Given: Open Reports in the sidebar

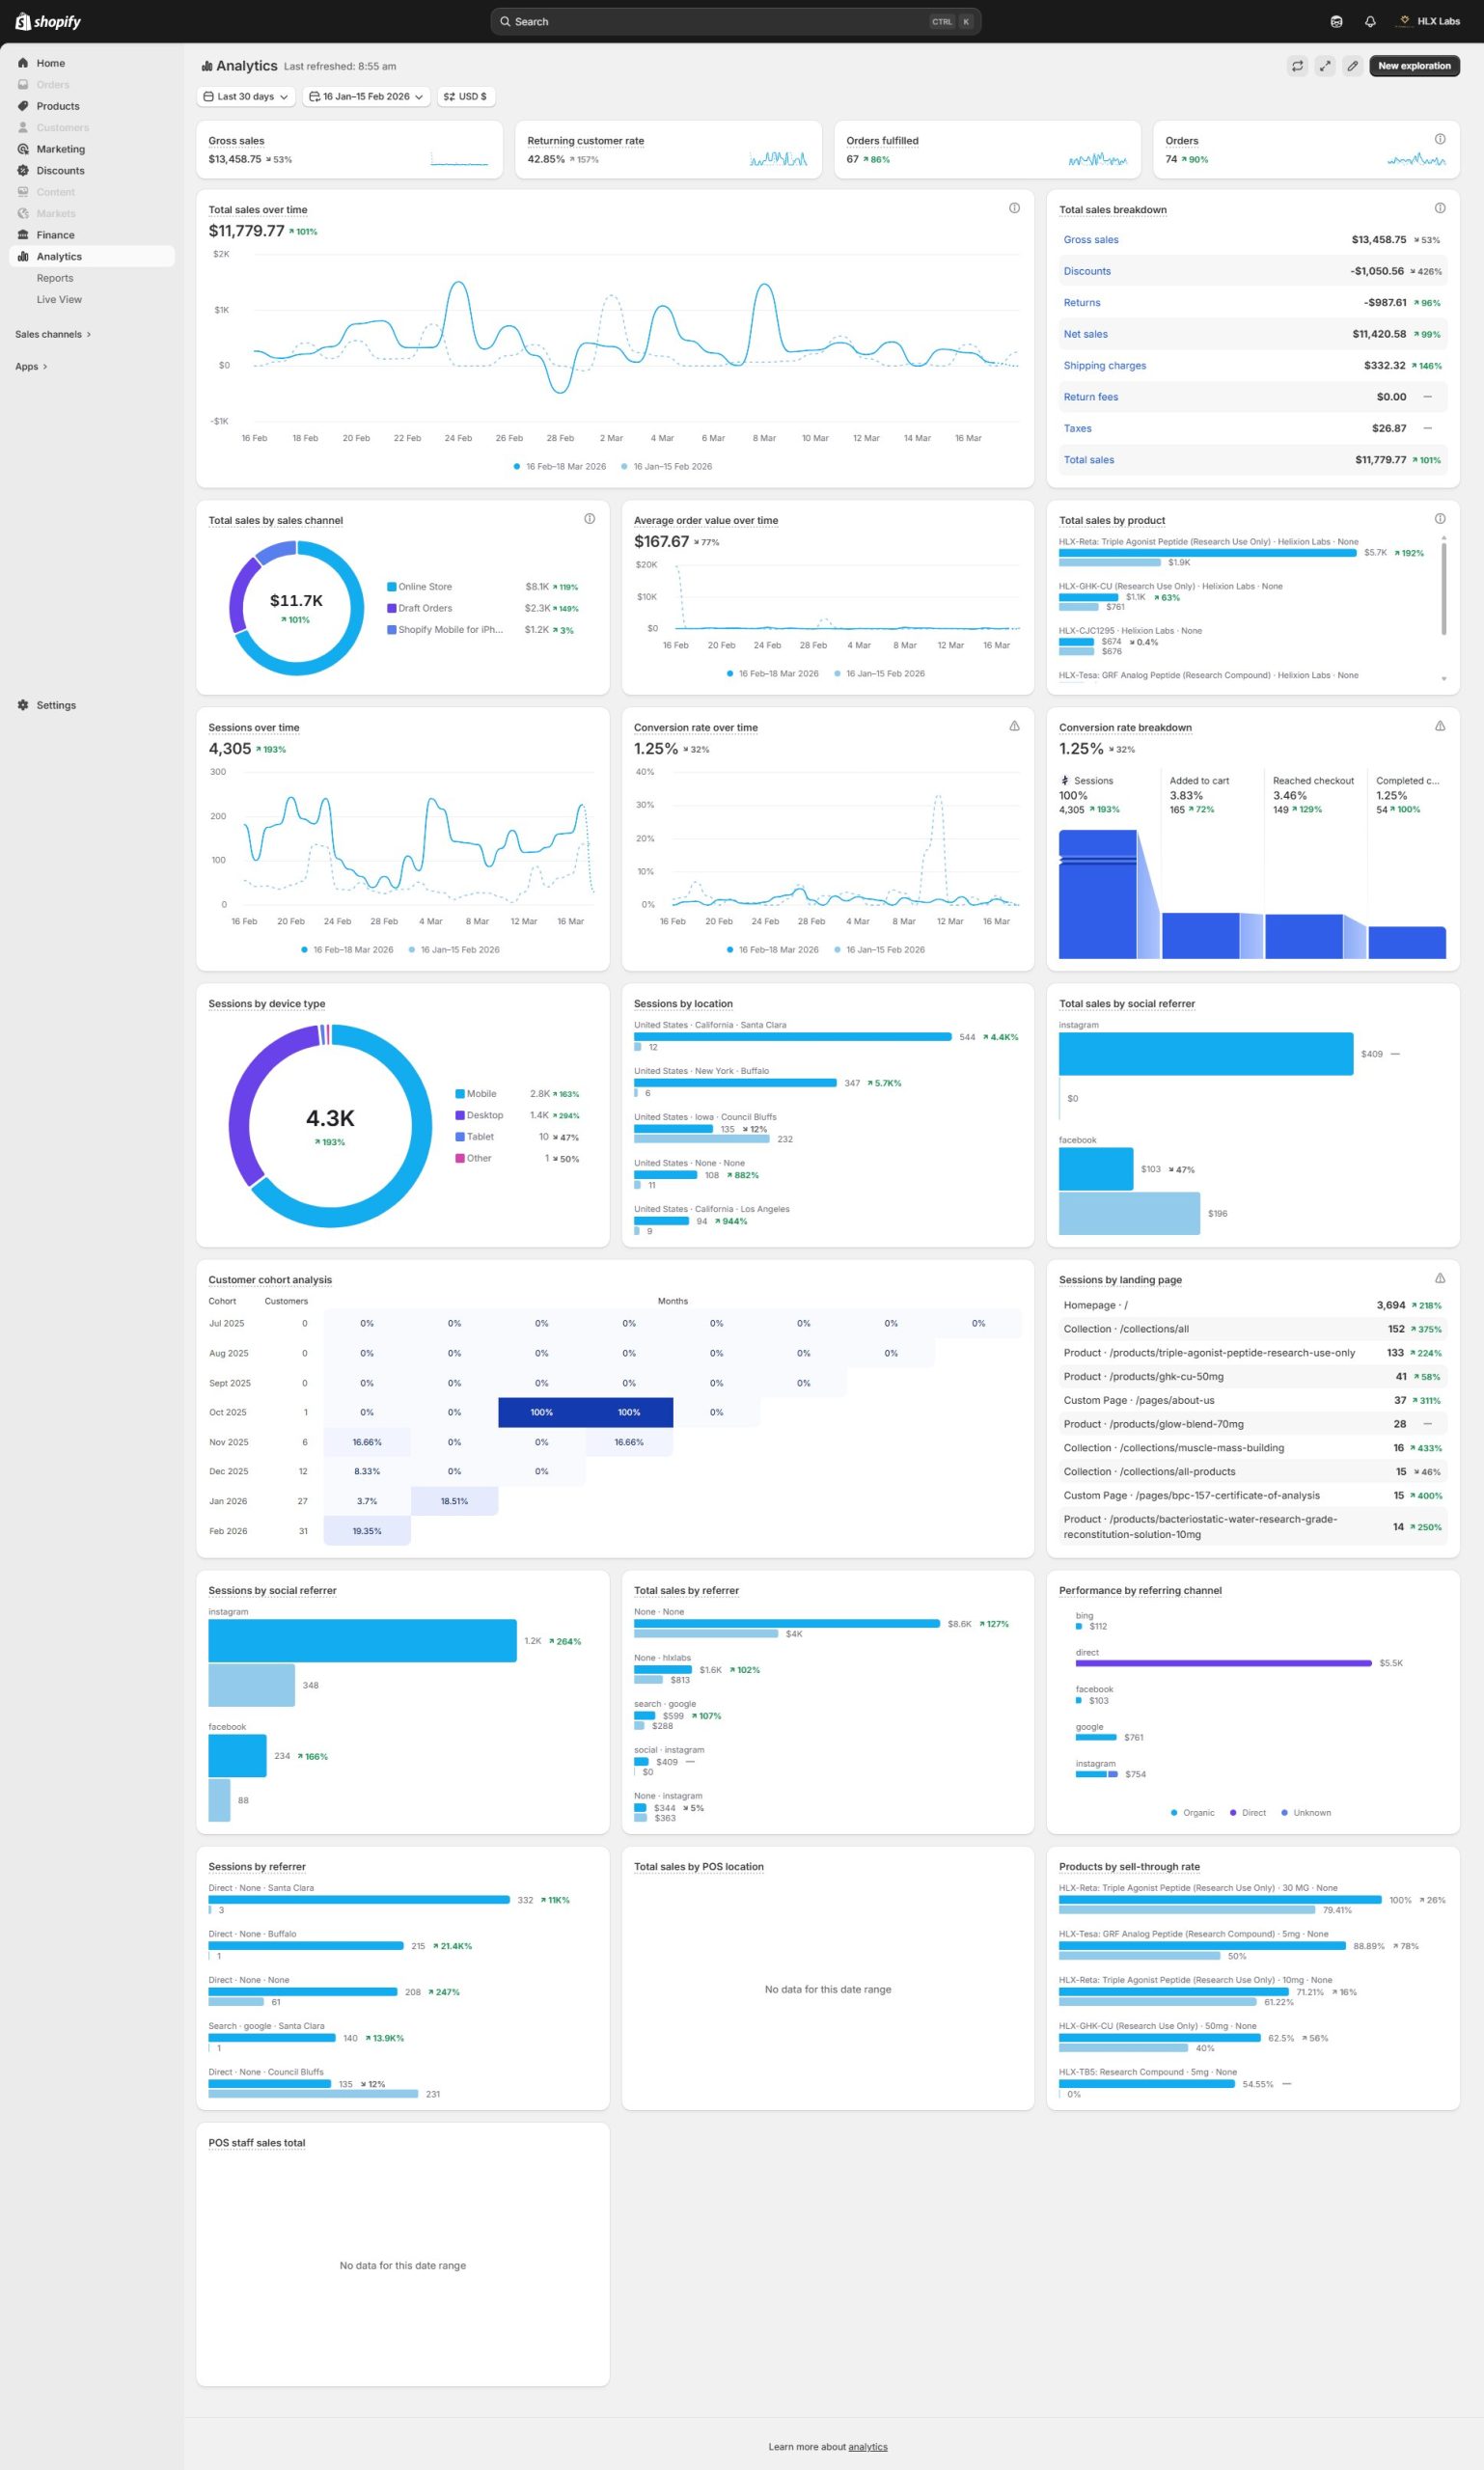Looking at the screenshot, I should (x=55, y=278).
